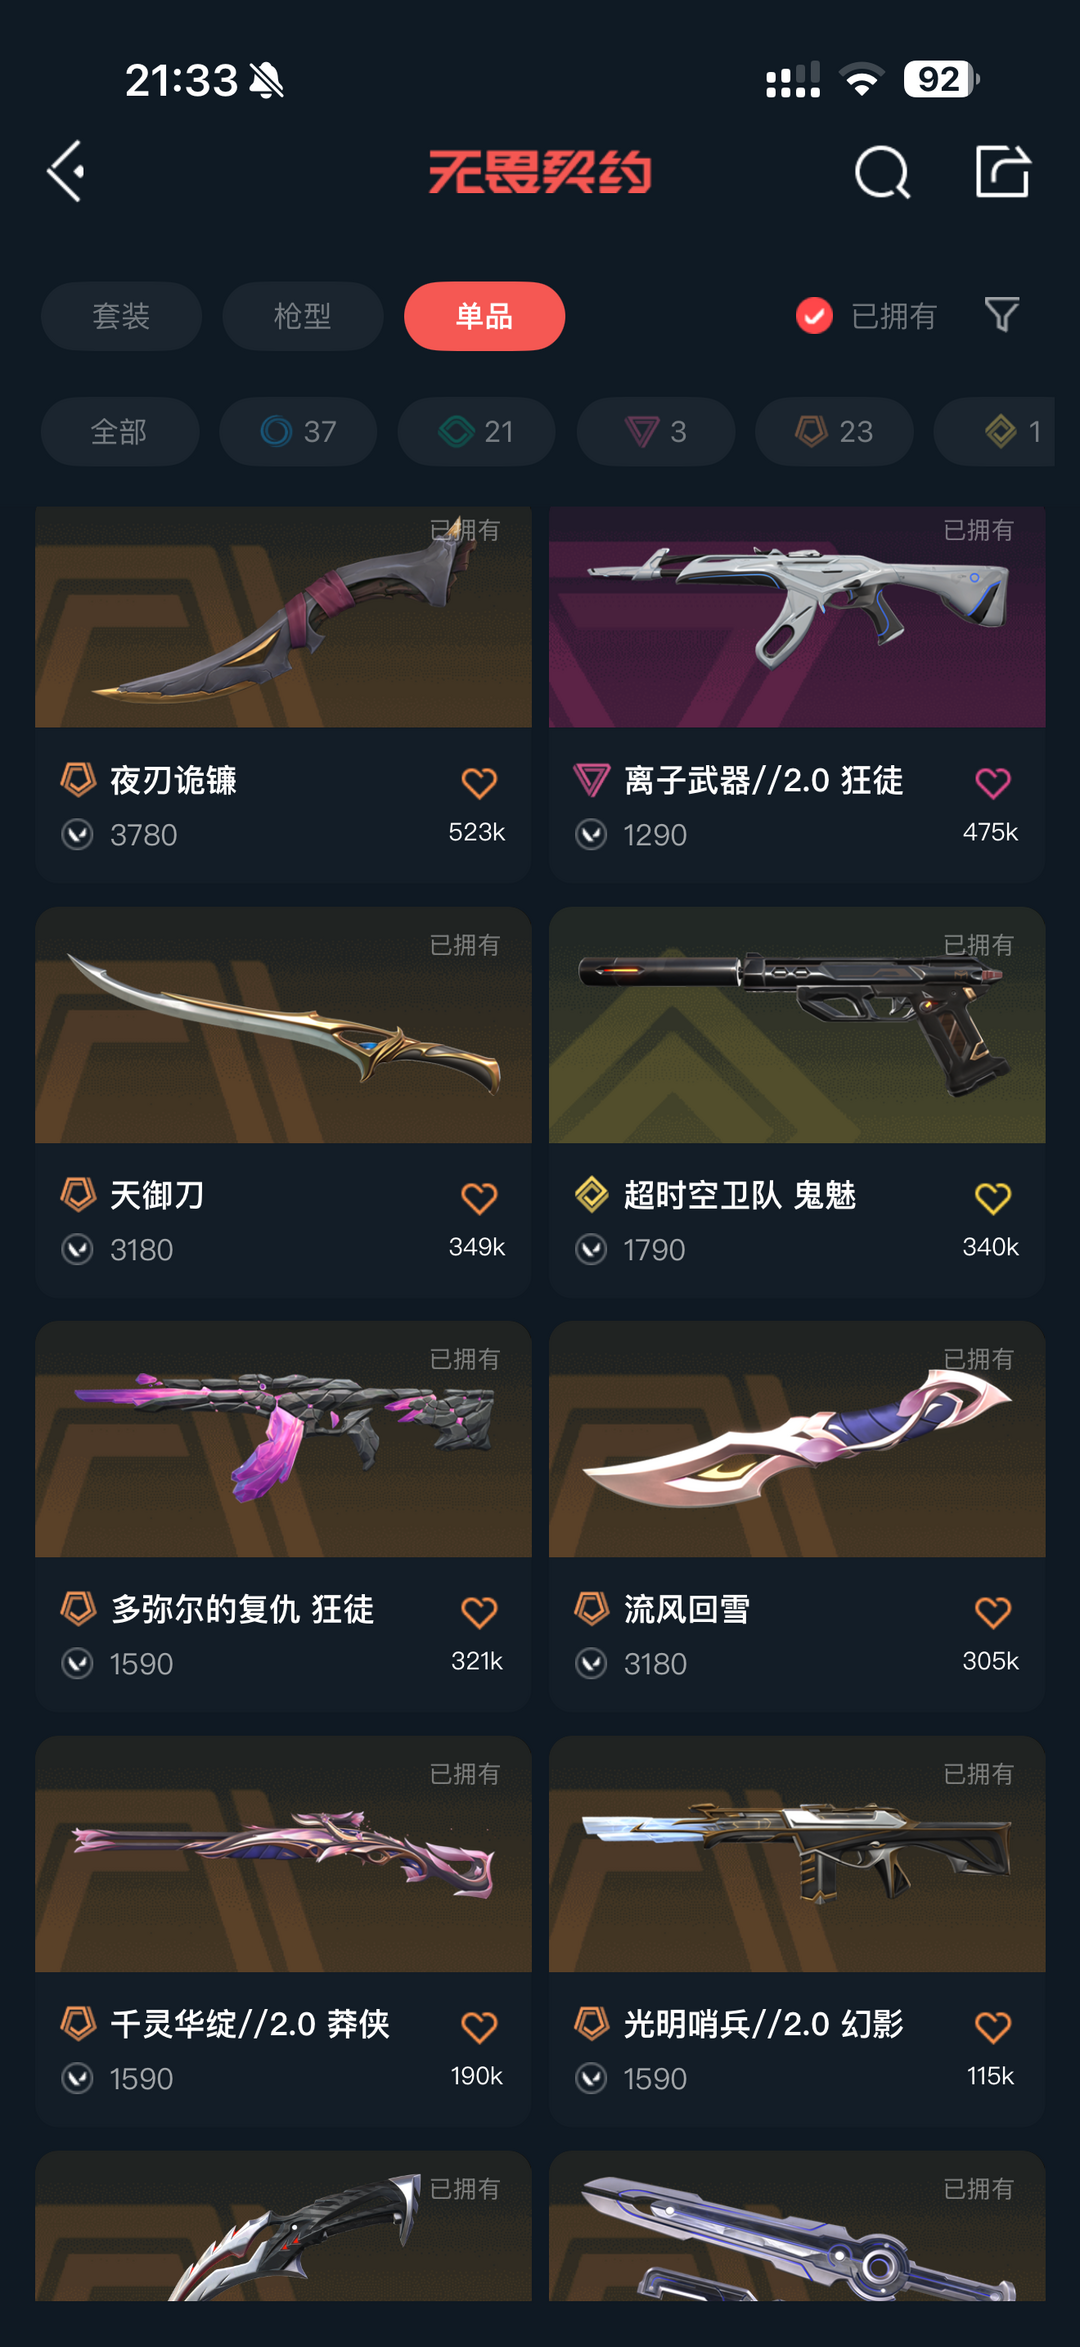Viewport: 1080px width, 2347px height.
Task: Tap heart icon on 流风回雪 card
Action: (993, 1612)
